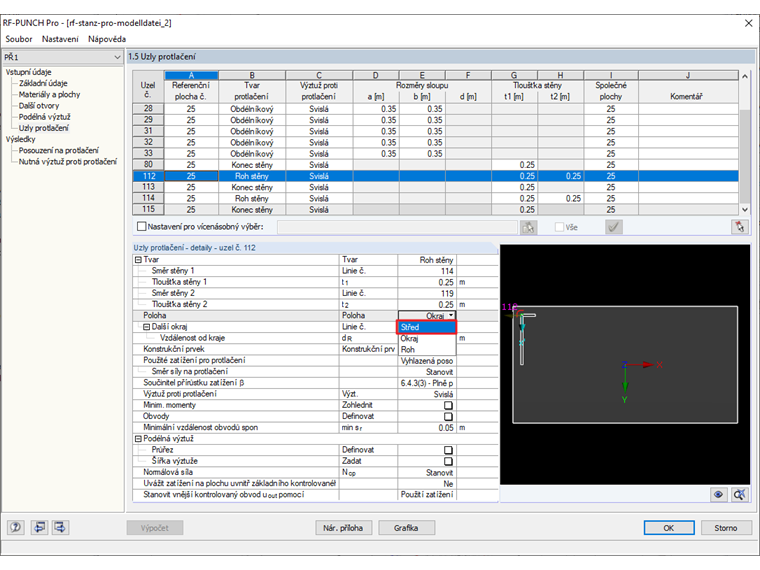
Task: Go to next table icon button
Action: tap(61, 527)
